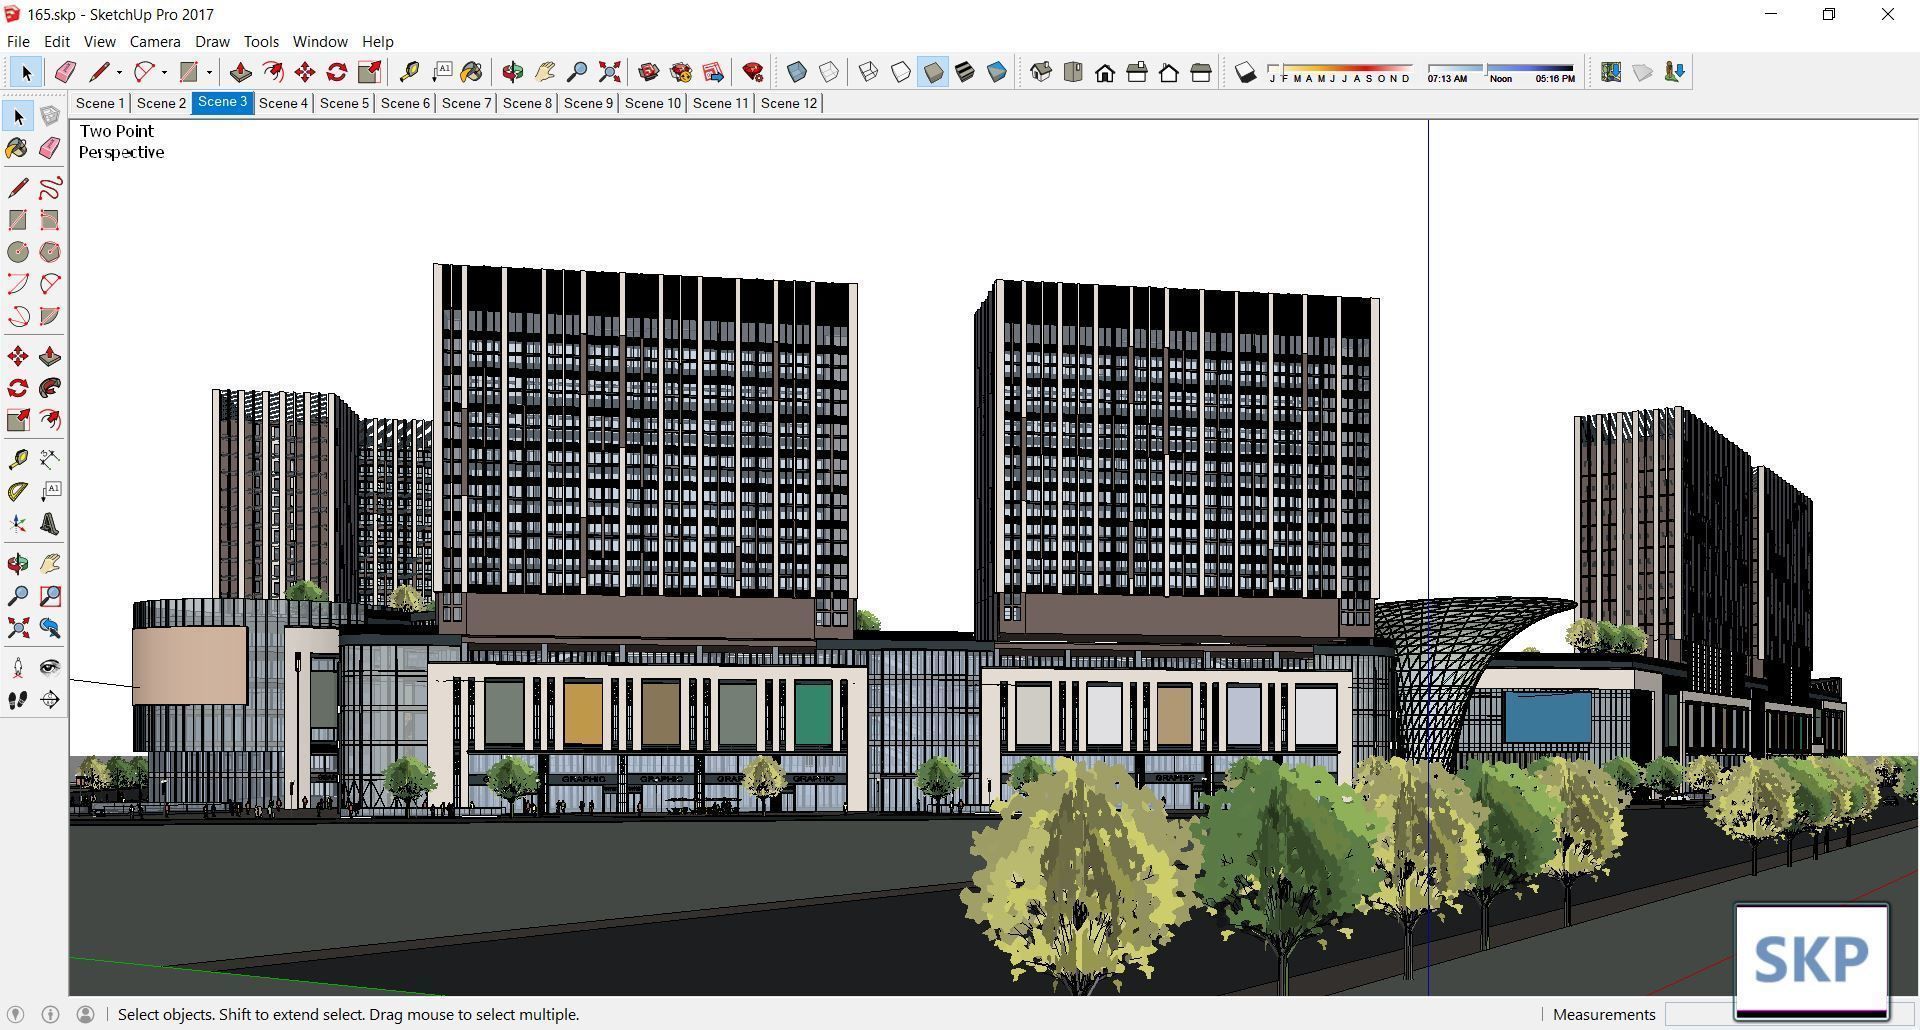Switch to Scene 5 tab
Image resolution: width=1920 pixels, height=1030 pixels.
344,103
